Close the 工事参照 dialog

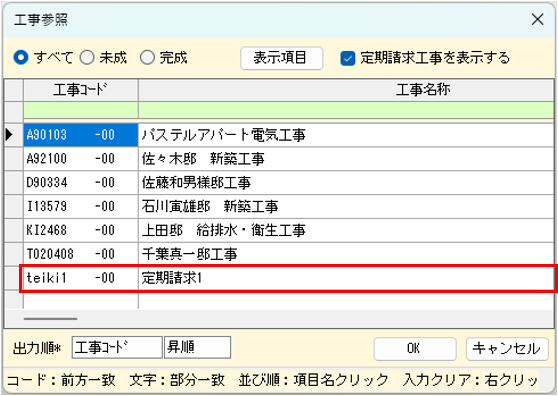(x=538, y=19)
